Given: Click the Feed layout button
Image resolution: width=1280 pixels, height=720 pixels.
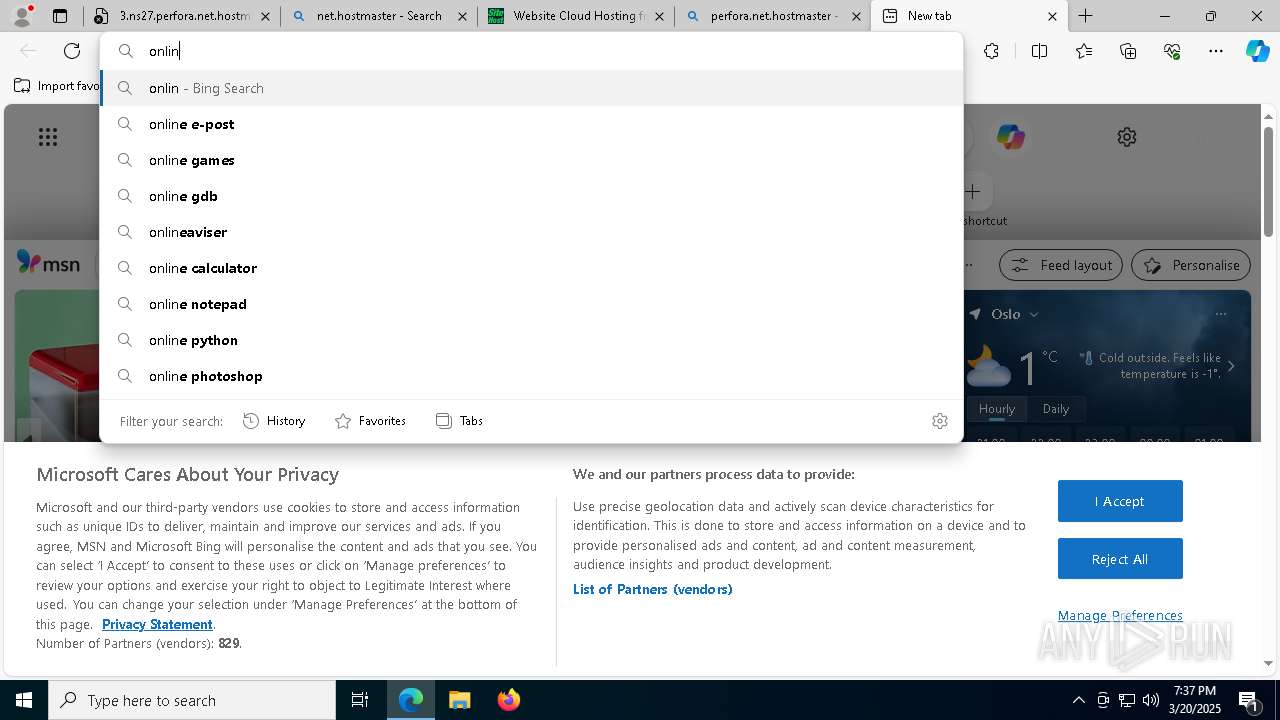Looking at the screenshot, I should [1061, 265].
